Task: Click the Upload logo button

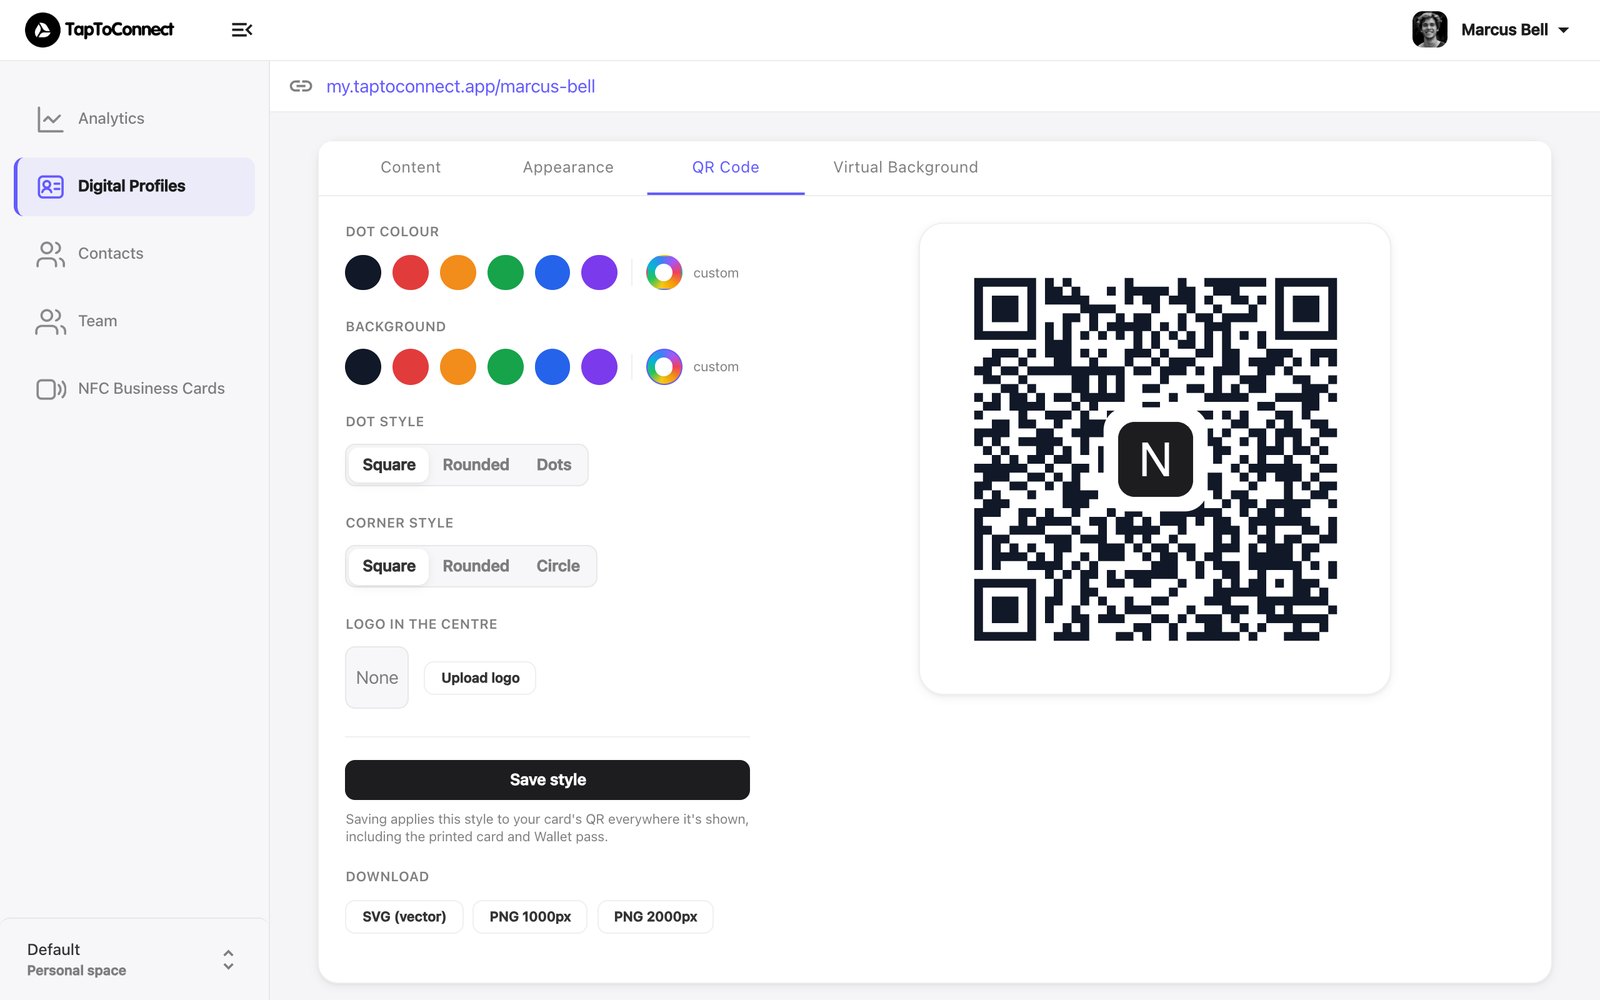Action: point(480,678)
